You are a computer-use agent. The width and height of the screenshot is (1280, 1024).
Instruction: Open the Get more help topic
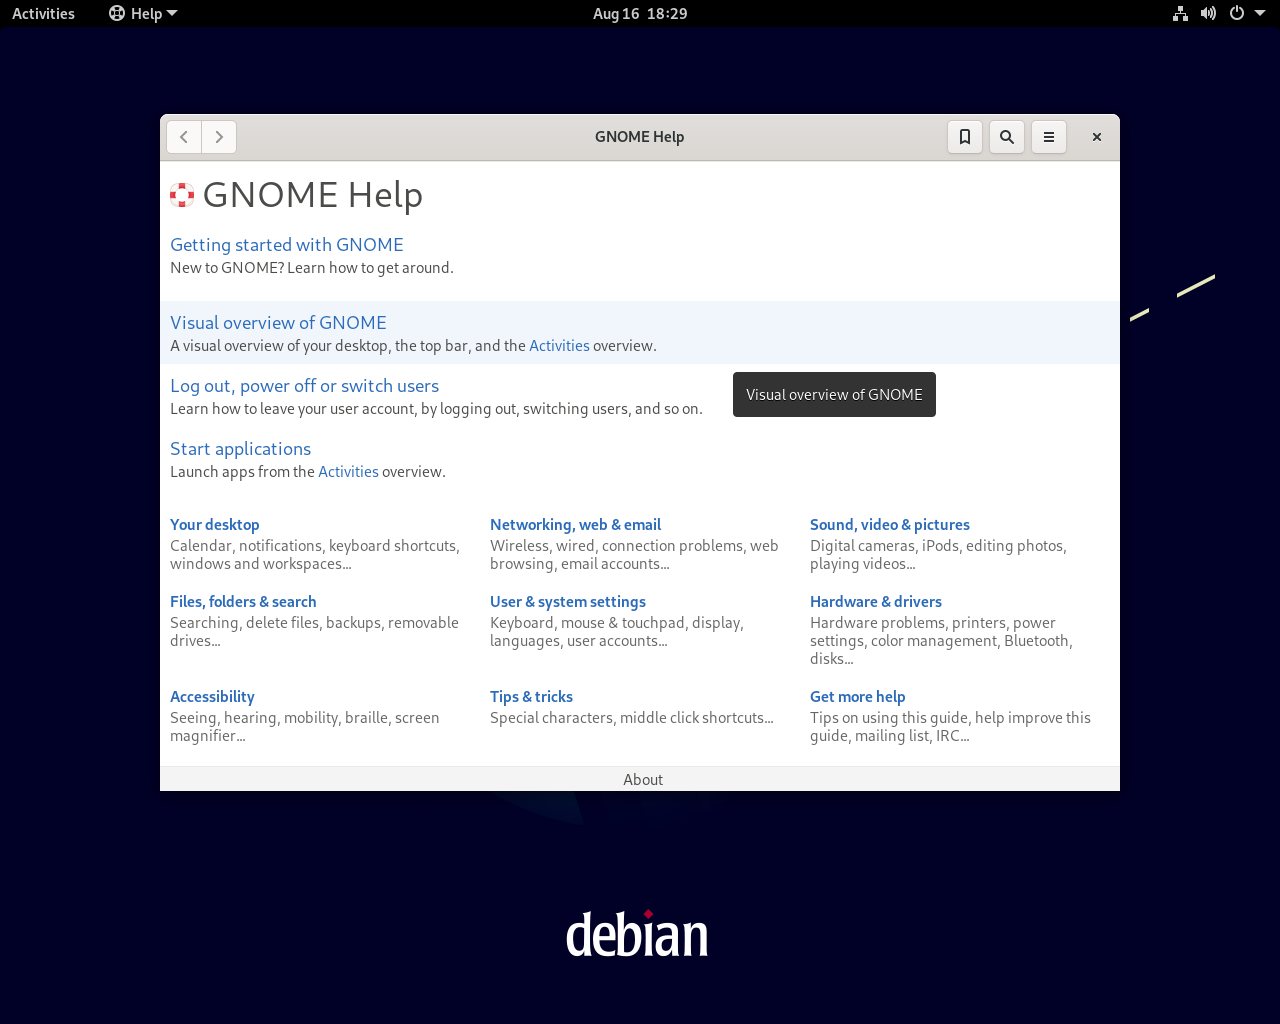(x=858, y=697)
